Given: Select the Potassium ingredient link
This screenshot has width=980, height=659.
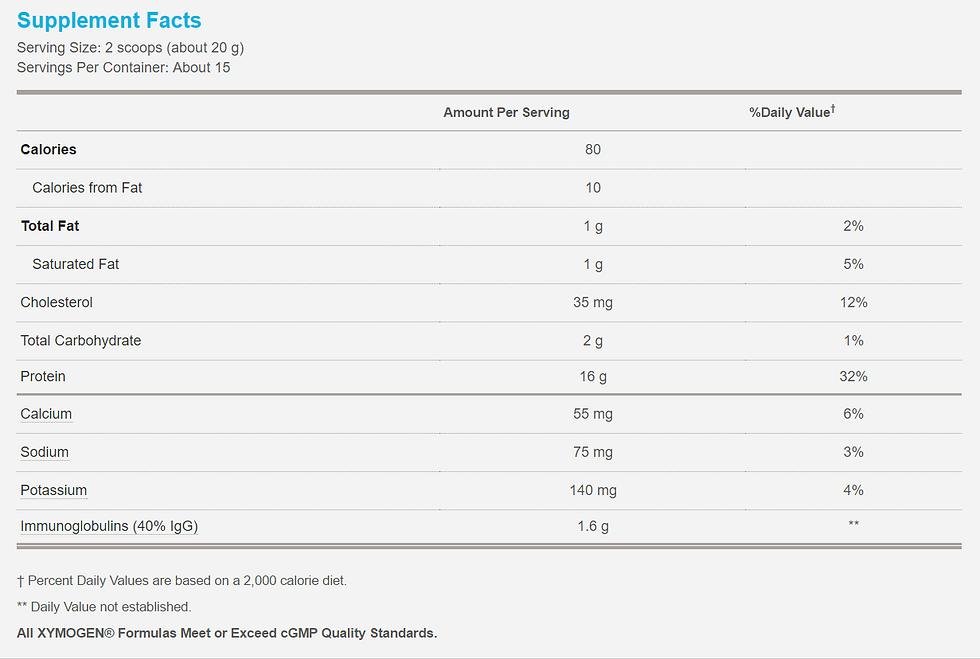Looking at the screenshot, I should click(x=54, y=490).
